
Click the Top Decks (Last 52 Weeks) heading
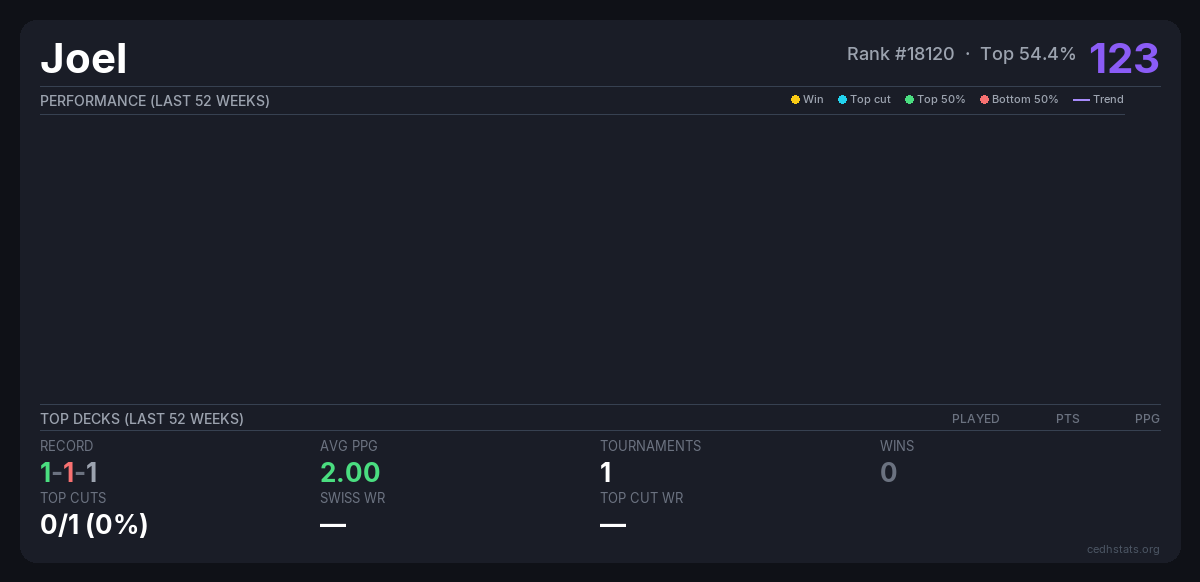click(x=142, y=419)
